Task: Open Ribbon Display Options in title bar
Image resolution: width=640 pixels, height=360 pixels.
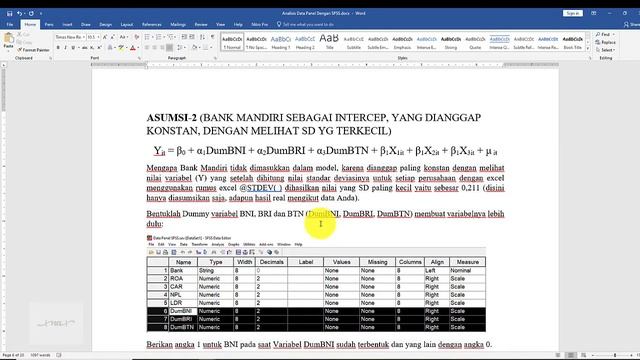Action: tap(593, 13)
